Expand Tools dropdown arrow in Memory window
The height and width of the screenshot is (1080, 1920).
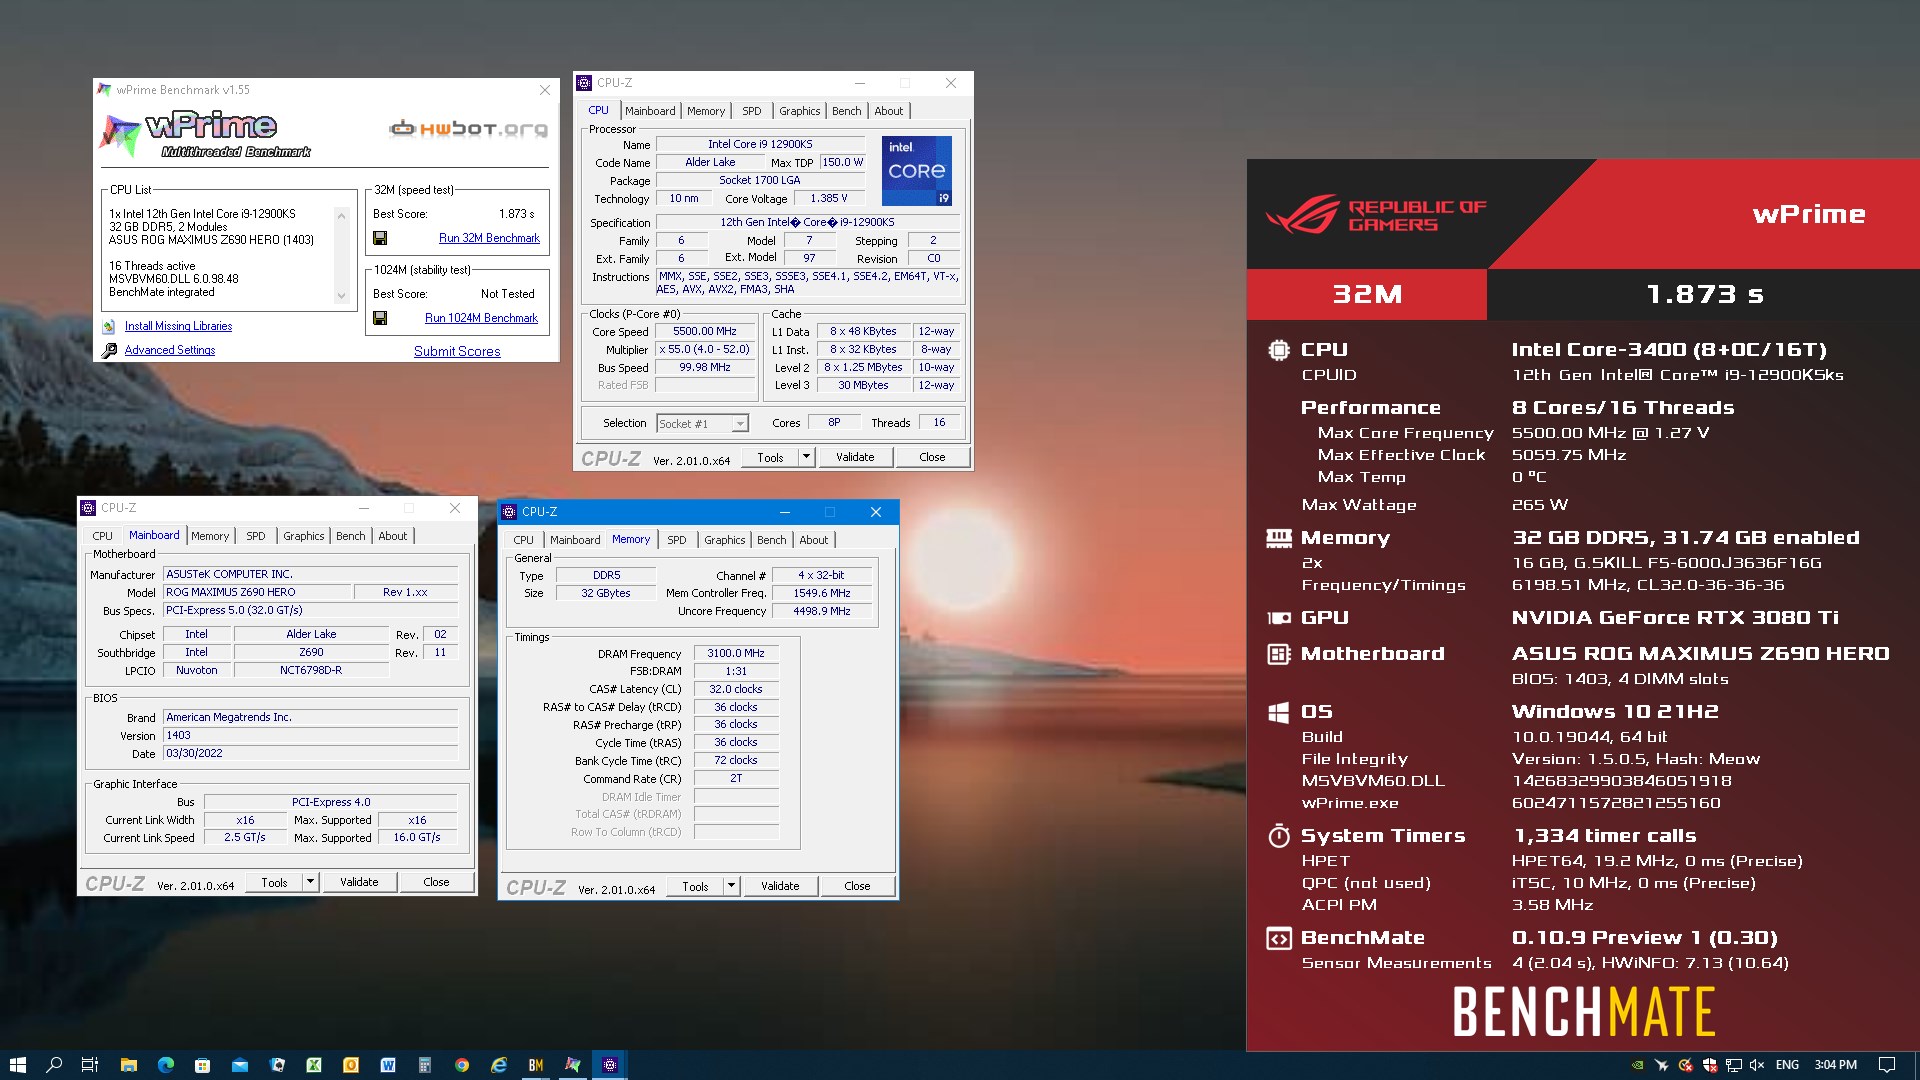pos(731,886)
